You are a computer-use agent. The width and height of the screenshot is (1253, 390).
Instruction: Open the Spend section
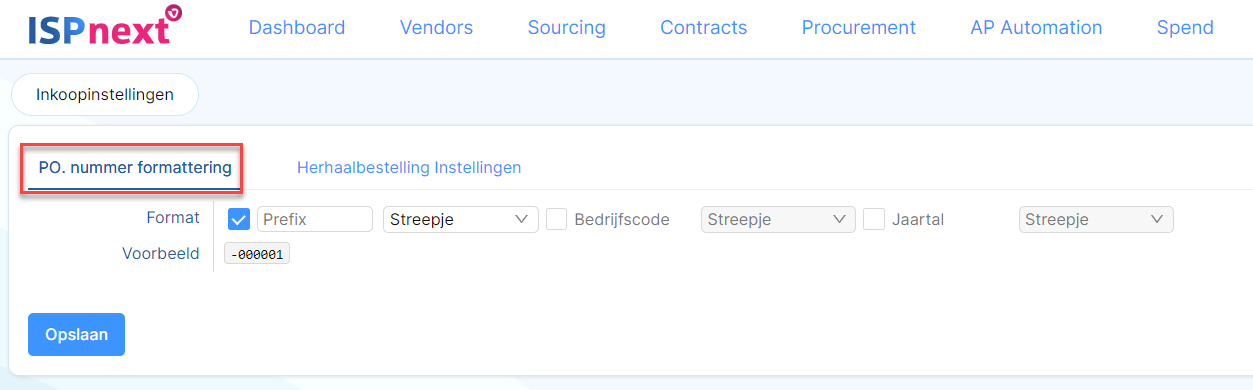pyautogui.click(x=1185, y=28)
